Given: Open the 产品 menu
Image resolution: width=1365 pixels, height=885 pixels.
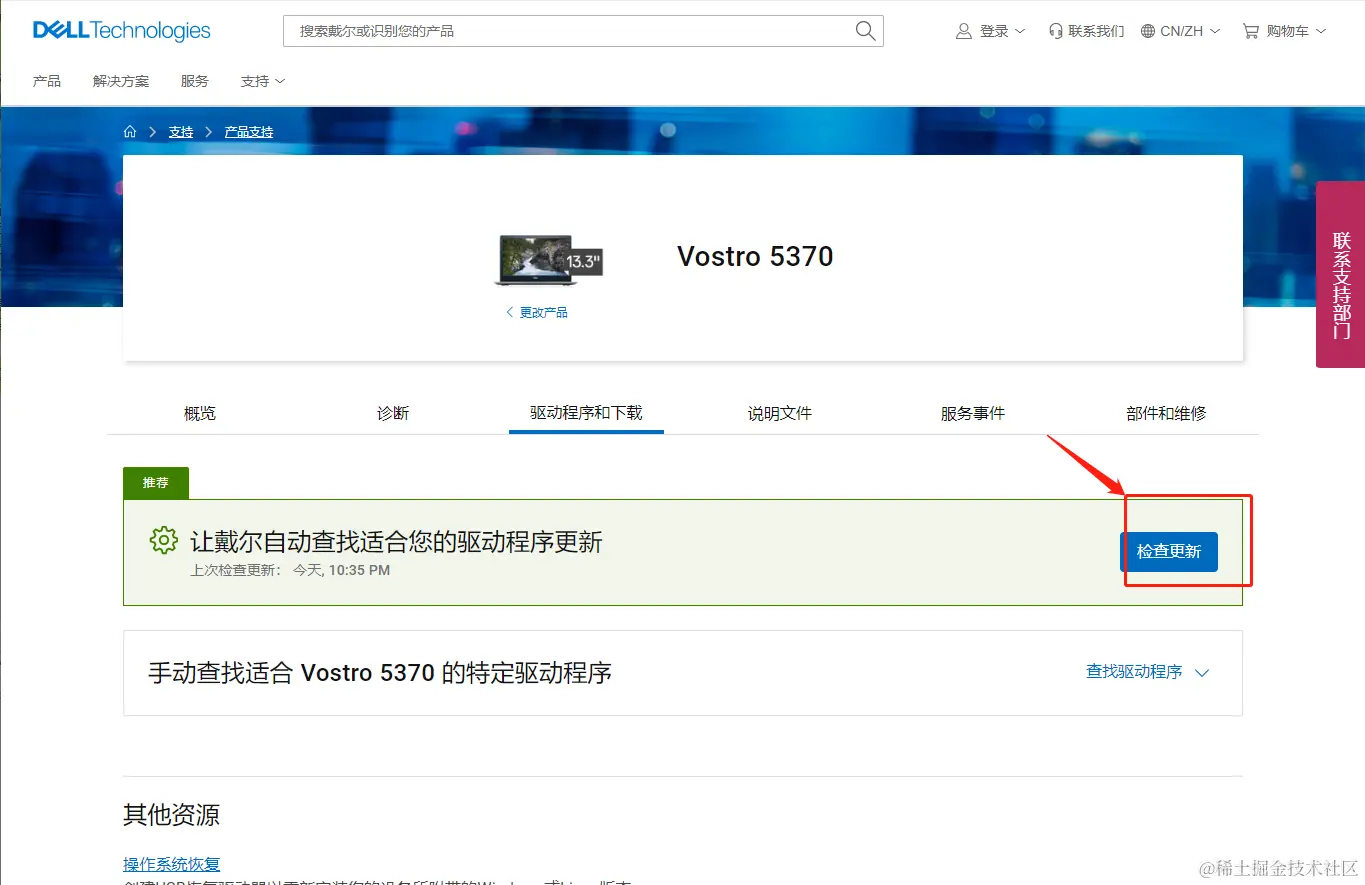Looking at the screenshot, I should [47, 81].
